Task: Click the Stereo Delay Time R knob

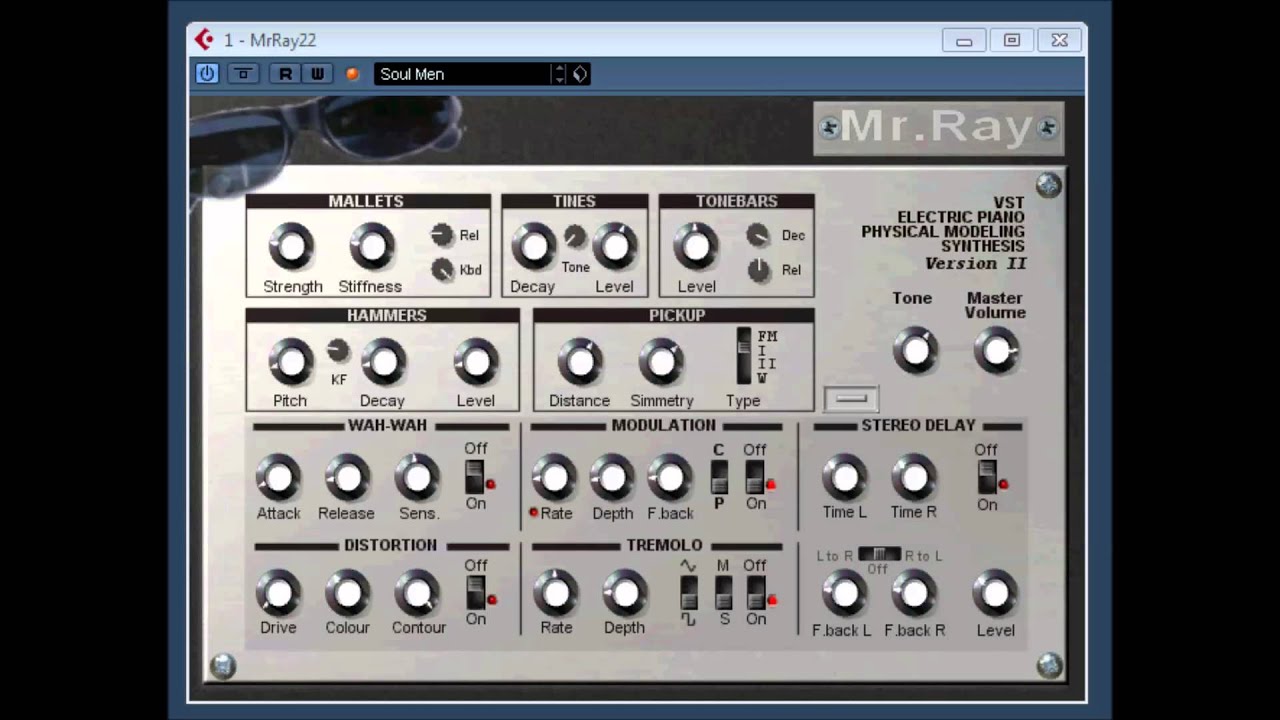Action: pyautogui.click(x=914, y=477)
